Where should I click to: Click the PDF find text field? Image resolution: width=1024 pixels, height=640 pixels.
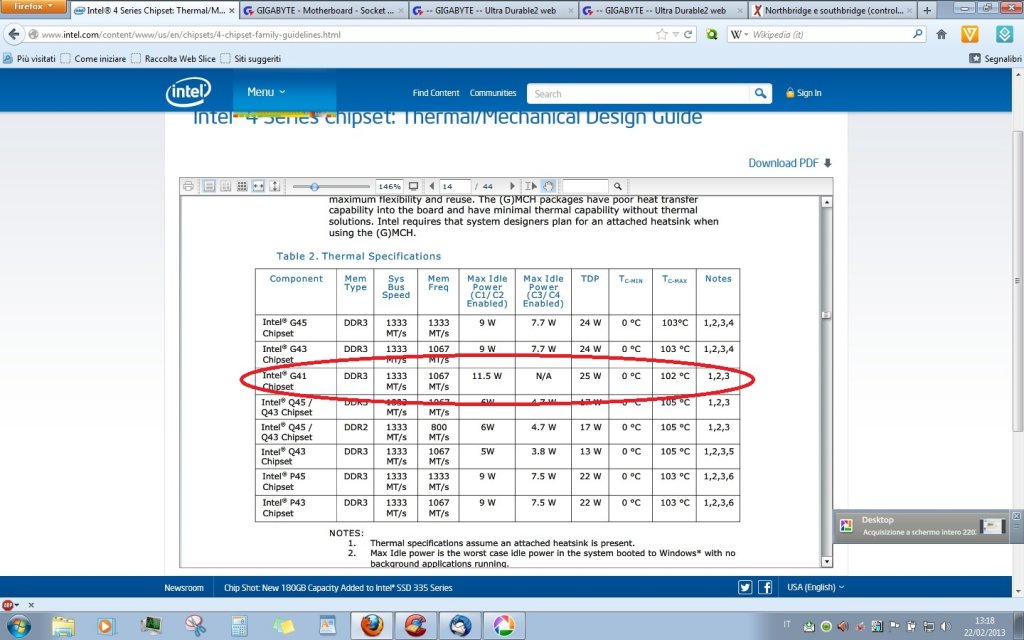[x=585, y=186]
